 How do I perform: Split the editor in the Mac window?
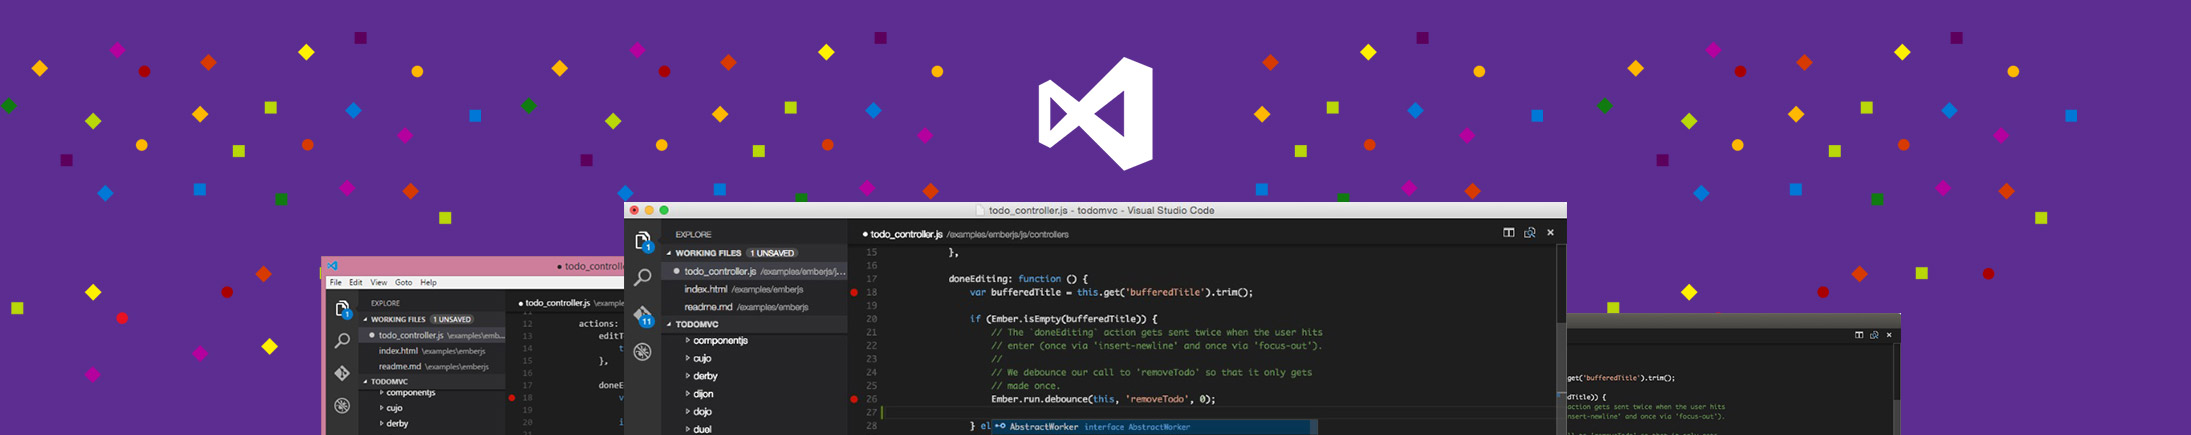(x=1509, y=233)
